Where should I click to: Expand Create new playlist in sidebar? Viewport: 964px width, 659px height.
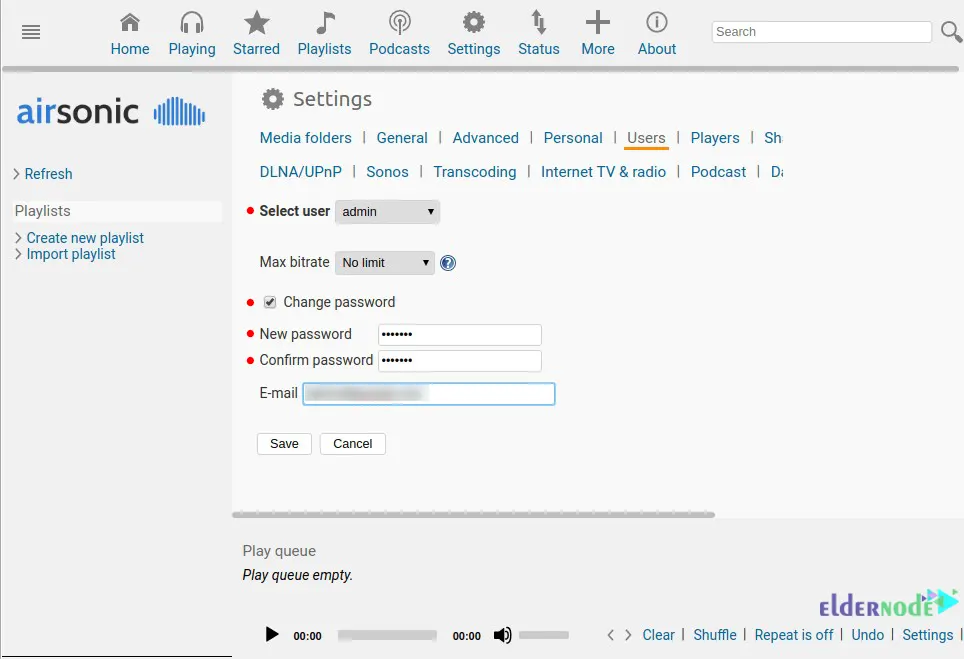[85, 238]
